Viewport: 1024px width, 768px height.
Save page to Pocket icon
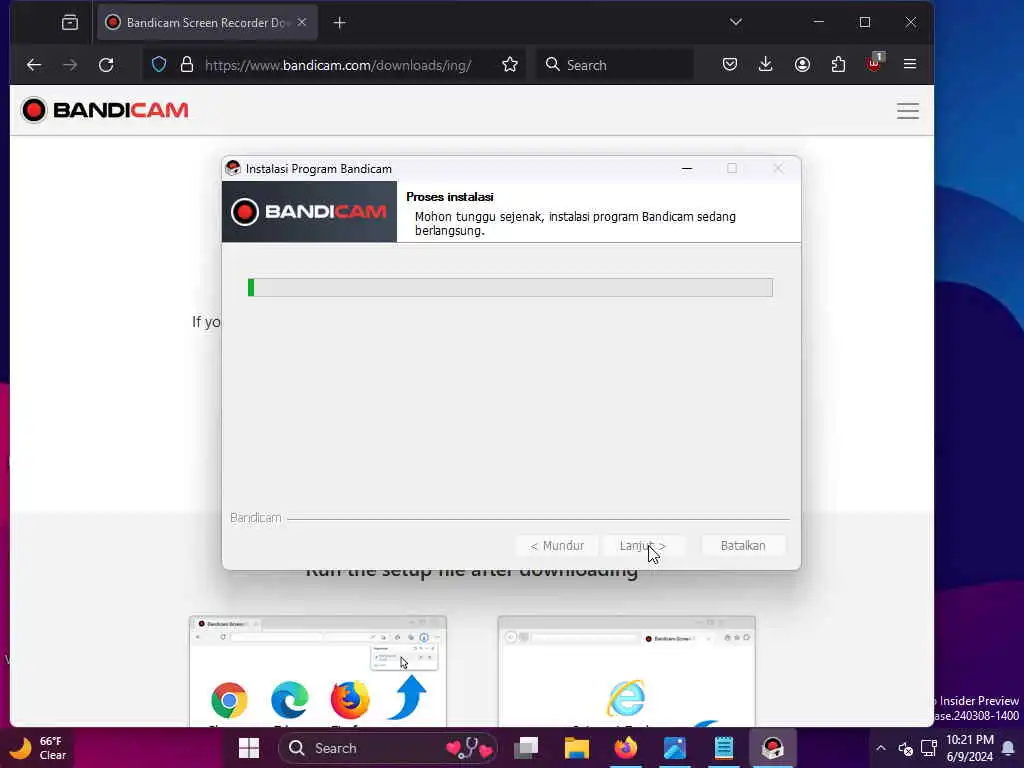tap(729, 64)
